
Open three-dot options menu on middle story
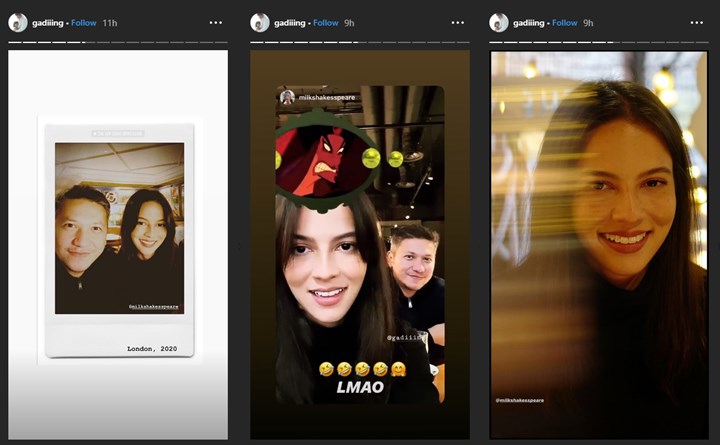pos(457,22)
